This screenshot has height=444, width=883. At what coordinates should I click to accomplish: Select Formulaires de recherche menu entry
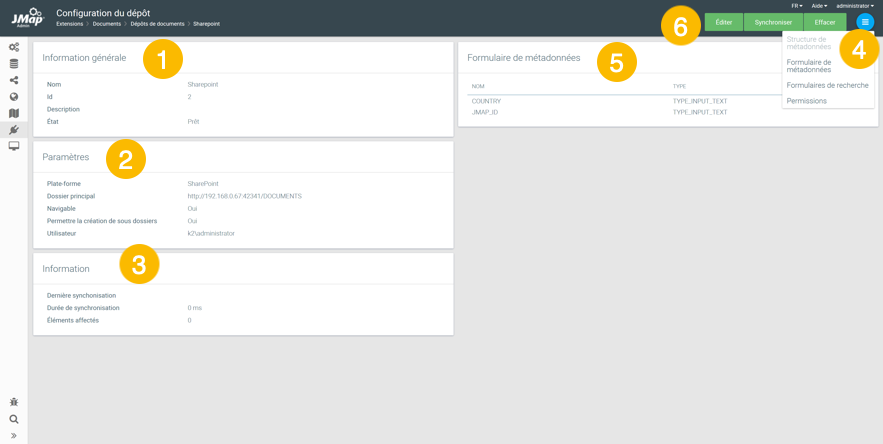coord(827,85)
